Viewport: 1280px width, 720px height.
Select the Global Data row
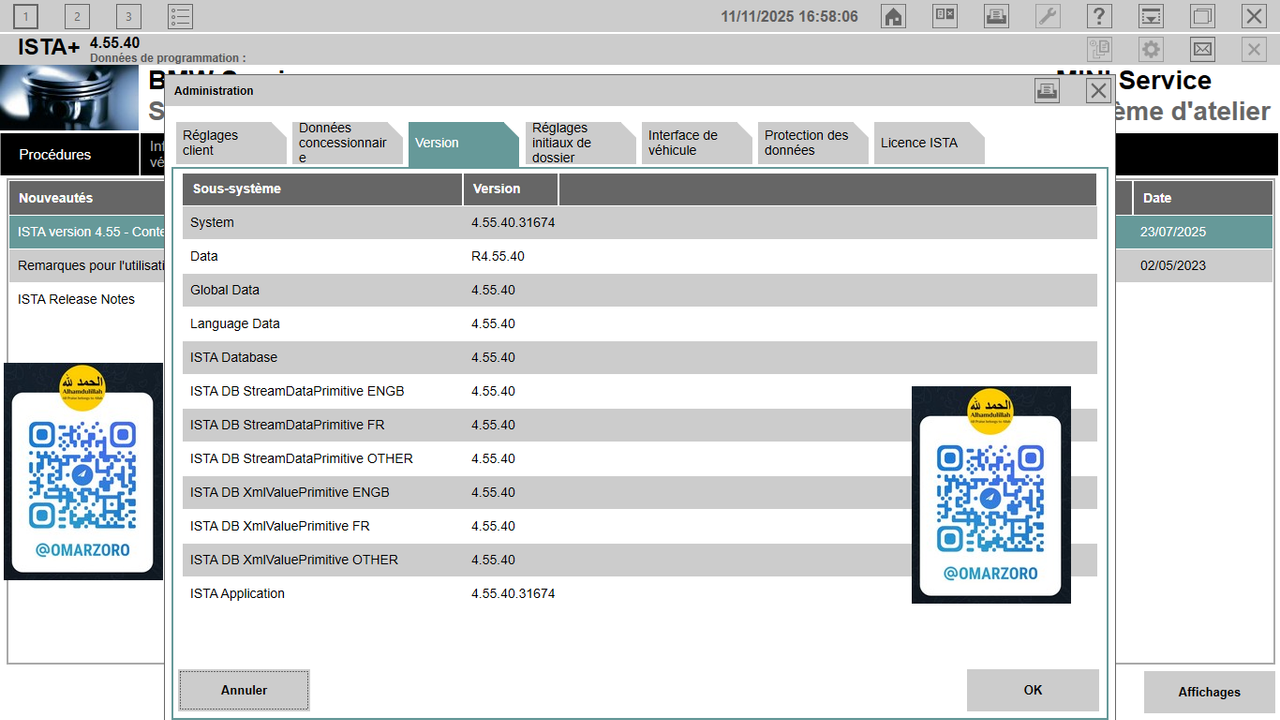(x=640, y=290)
